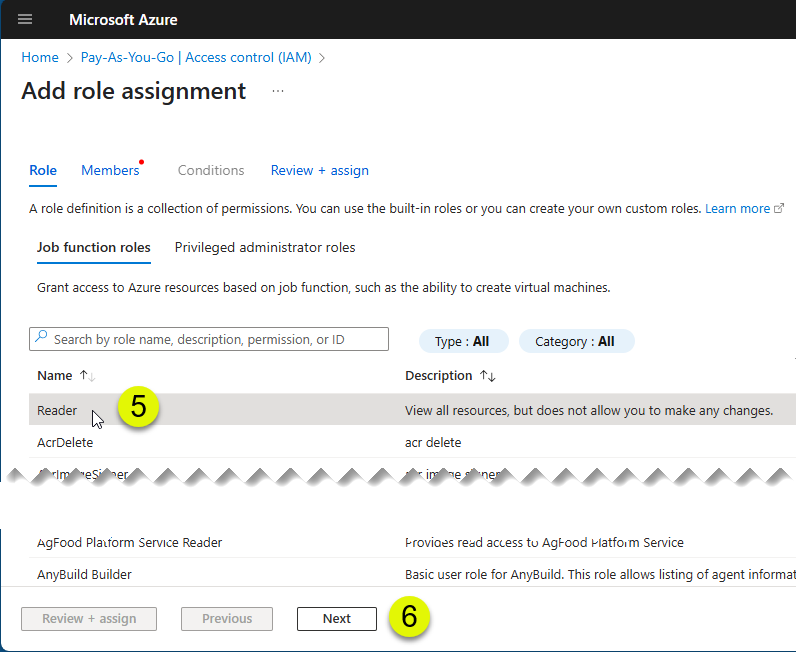
Task: Open the hamburger portal menu
Action: click(x=25, y=19)
